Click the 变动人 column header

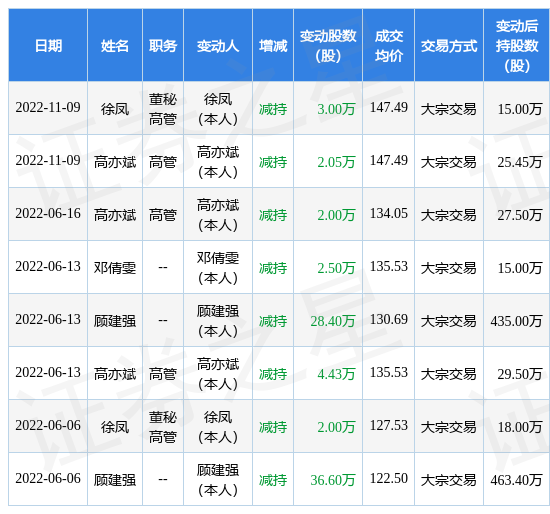click(218, 46)
